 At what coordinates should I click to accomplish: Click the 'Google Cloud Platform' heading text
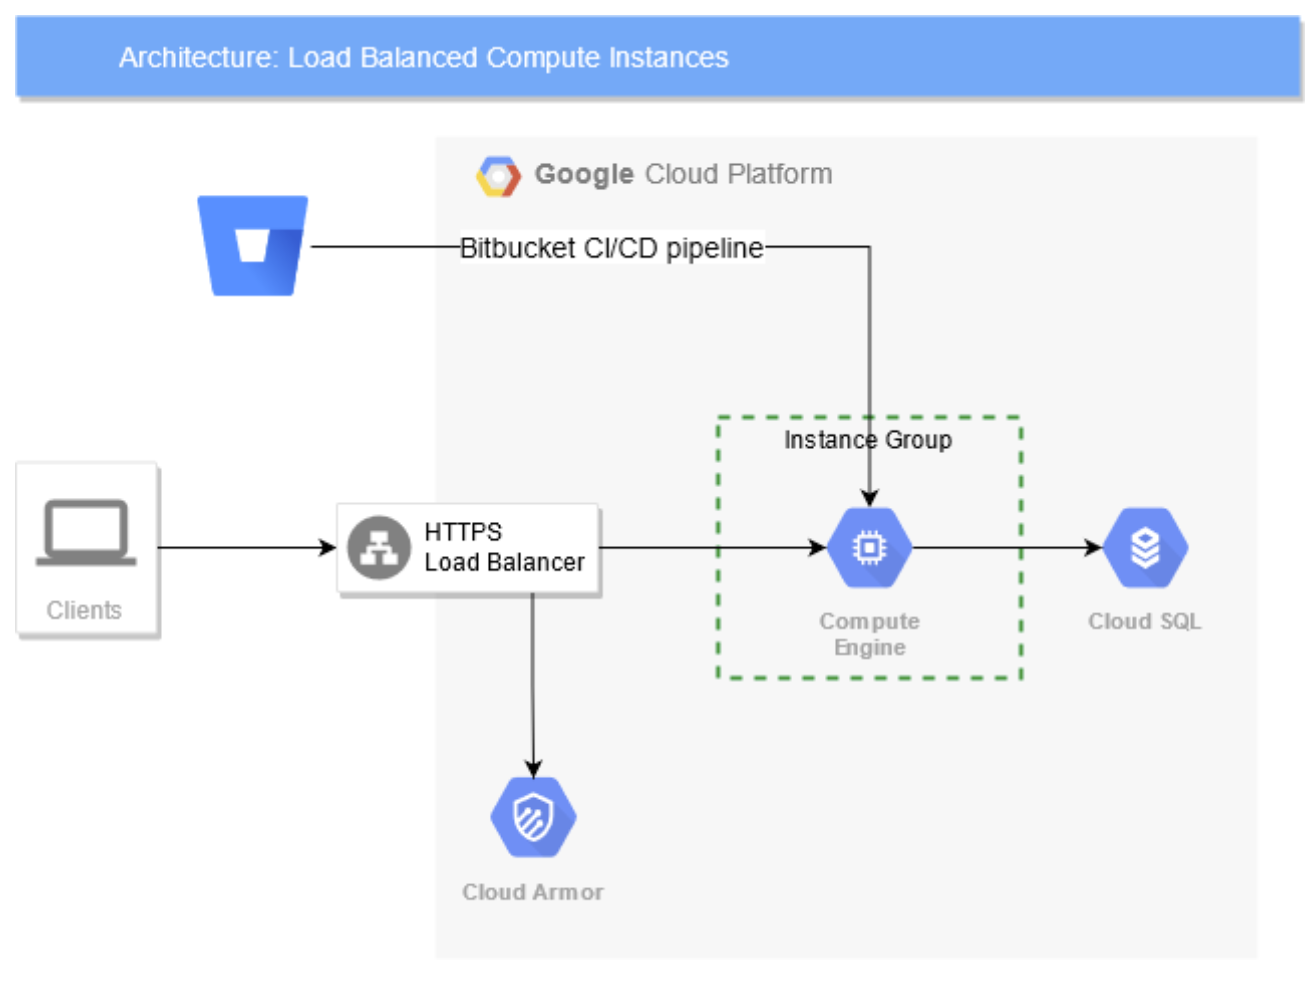[x=683, y=174]
